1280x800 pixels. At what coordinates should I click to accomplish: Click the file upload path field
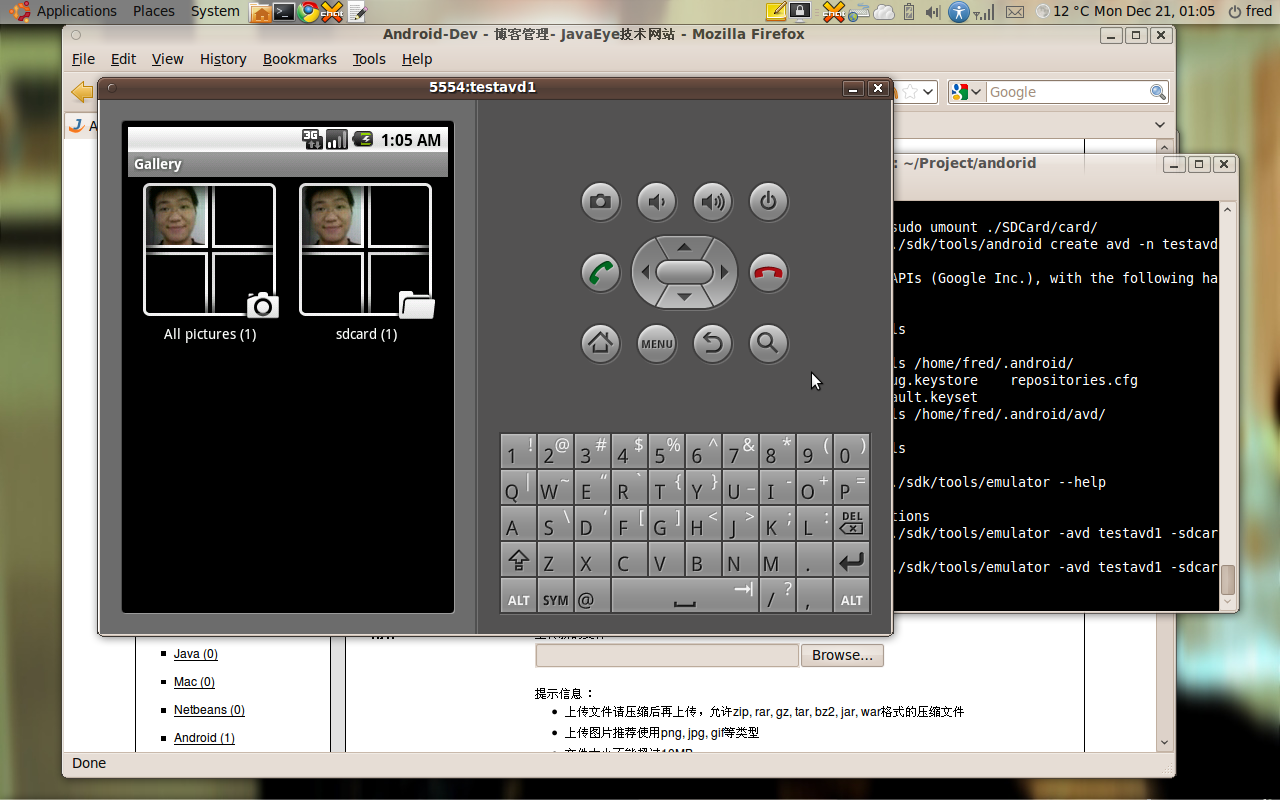(667, 655)
